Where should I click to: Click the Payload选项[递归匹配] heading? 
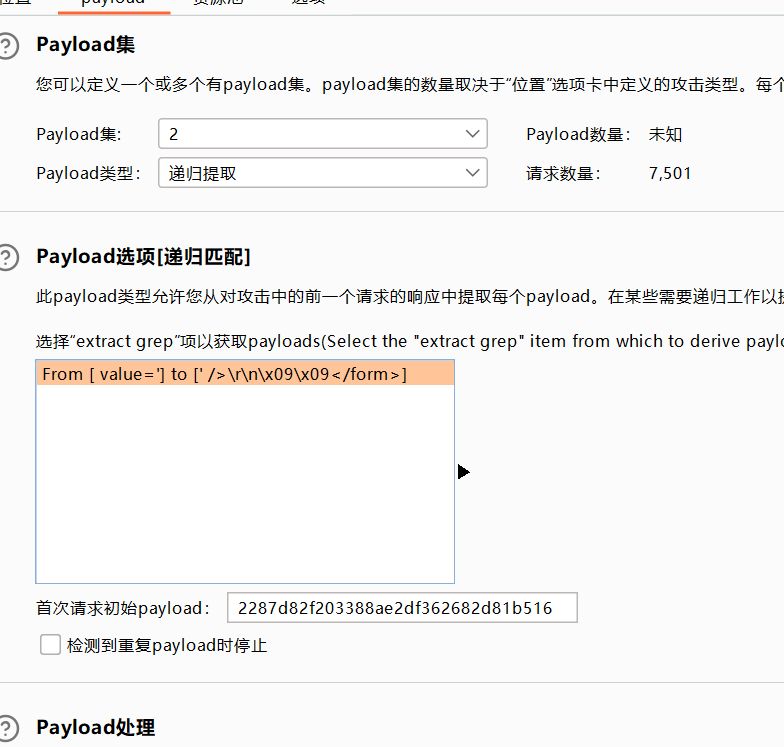click(143, 257)
